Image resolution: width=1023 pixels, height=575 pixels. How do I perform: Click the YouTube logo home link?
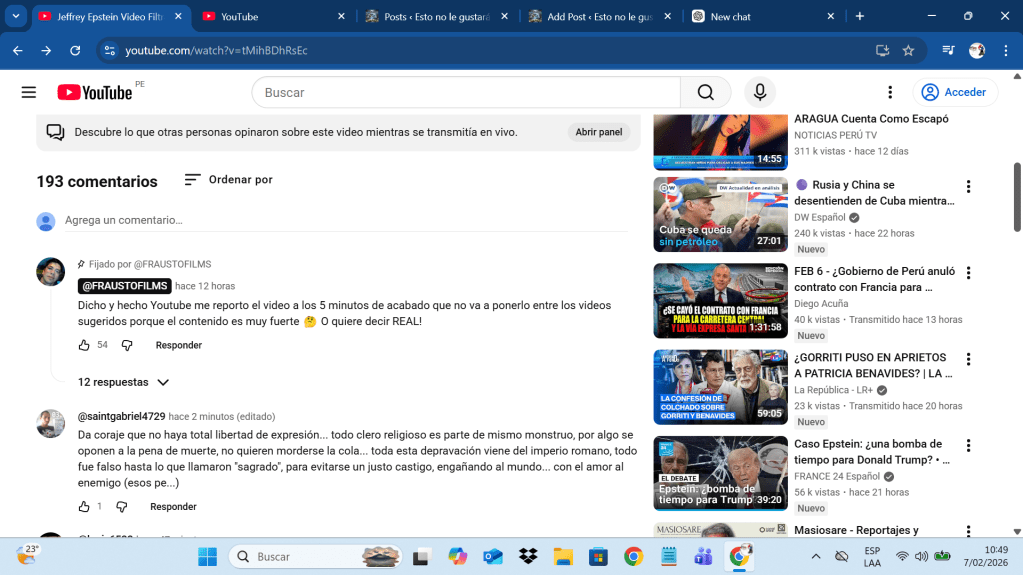click(95, 92)
